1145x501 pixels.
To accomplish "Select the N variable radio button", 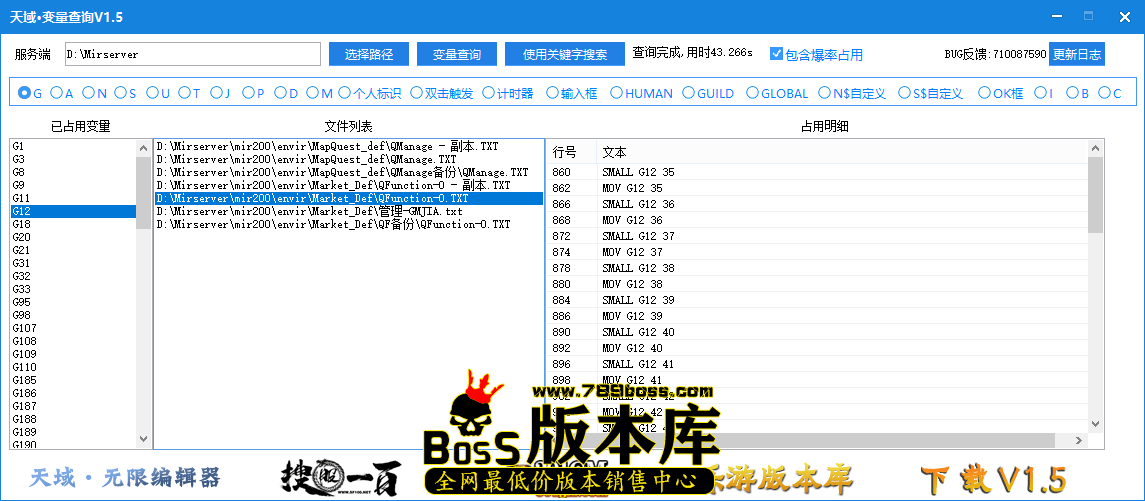I will [x=95, y=93].
